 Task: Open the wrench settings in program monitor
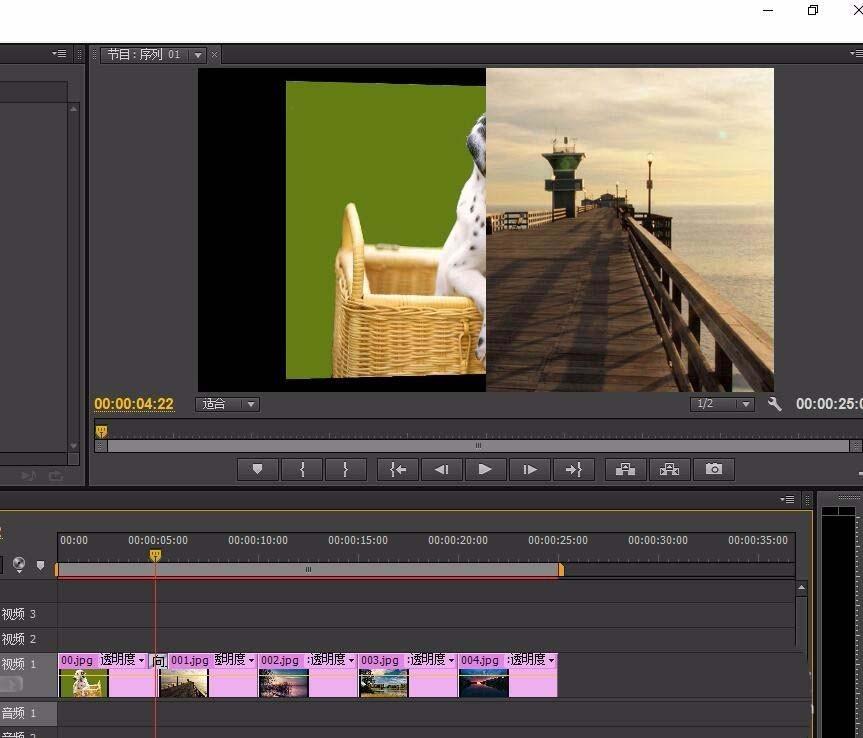tap(774, 404)
